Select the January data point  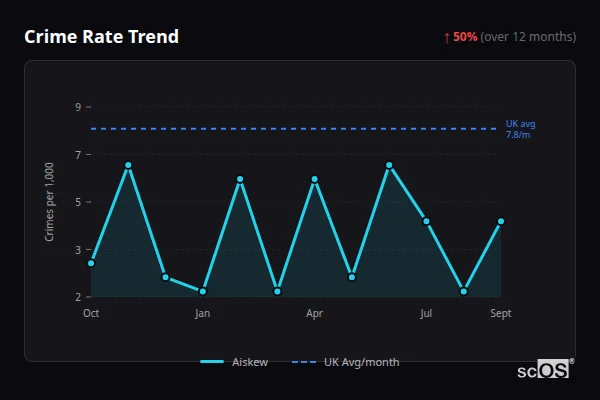pos(203,292)
